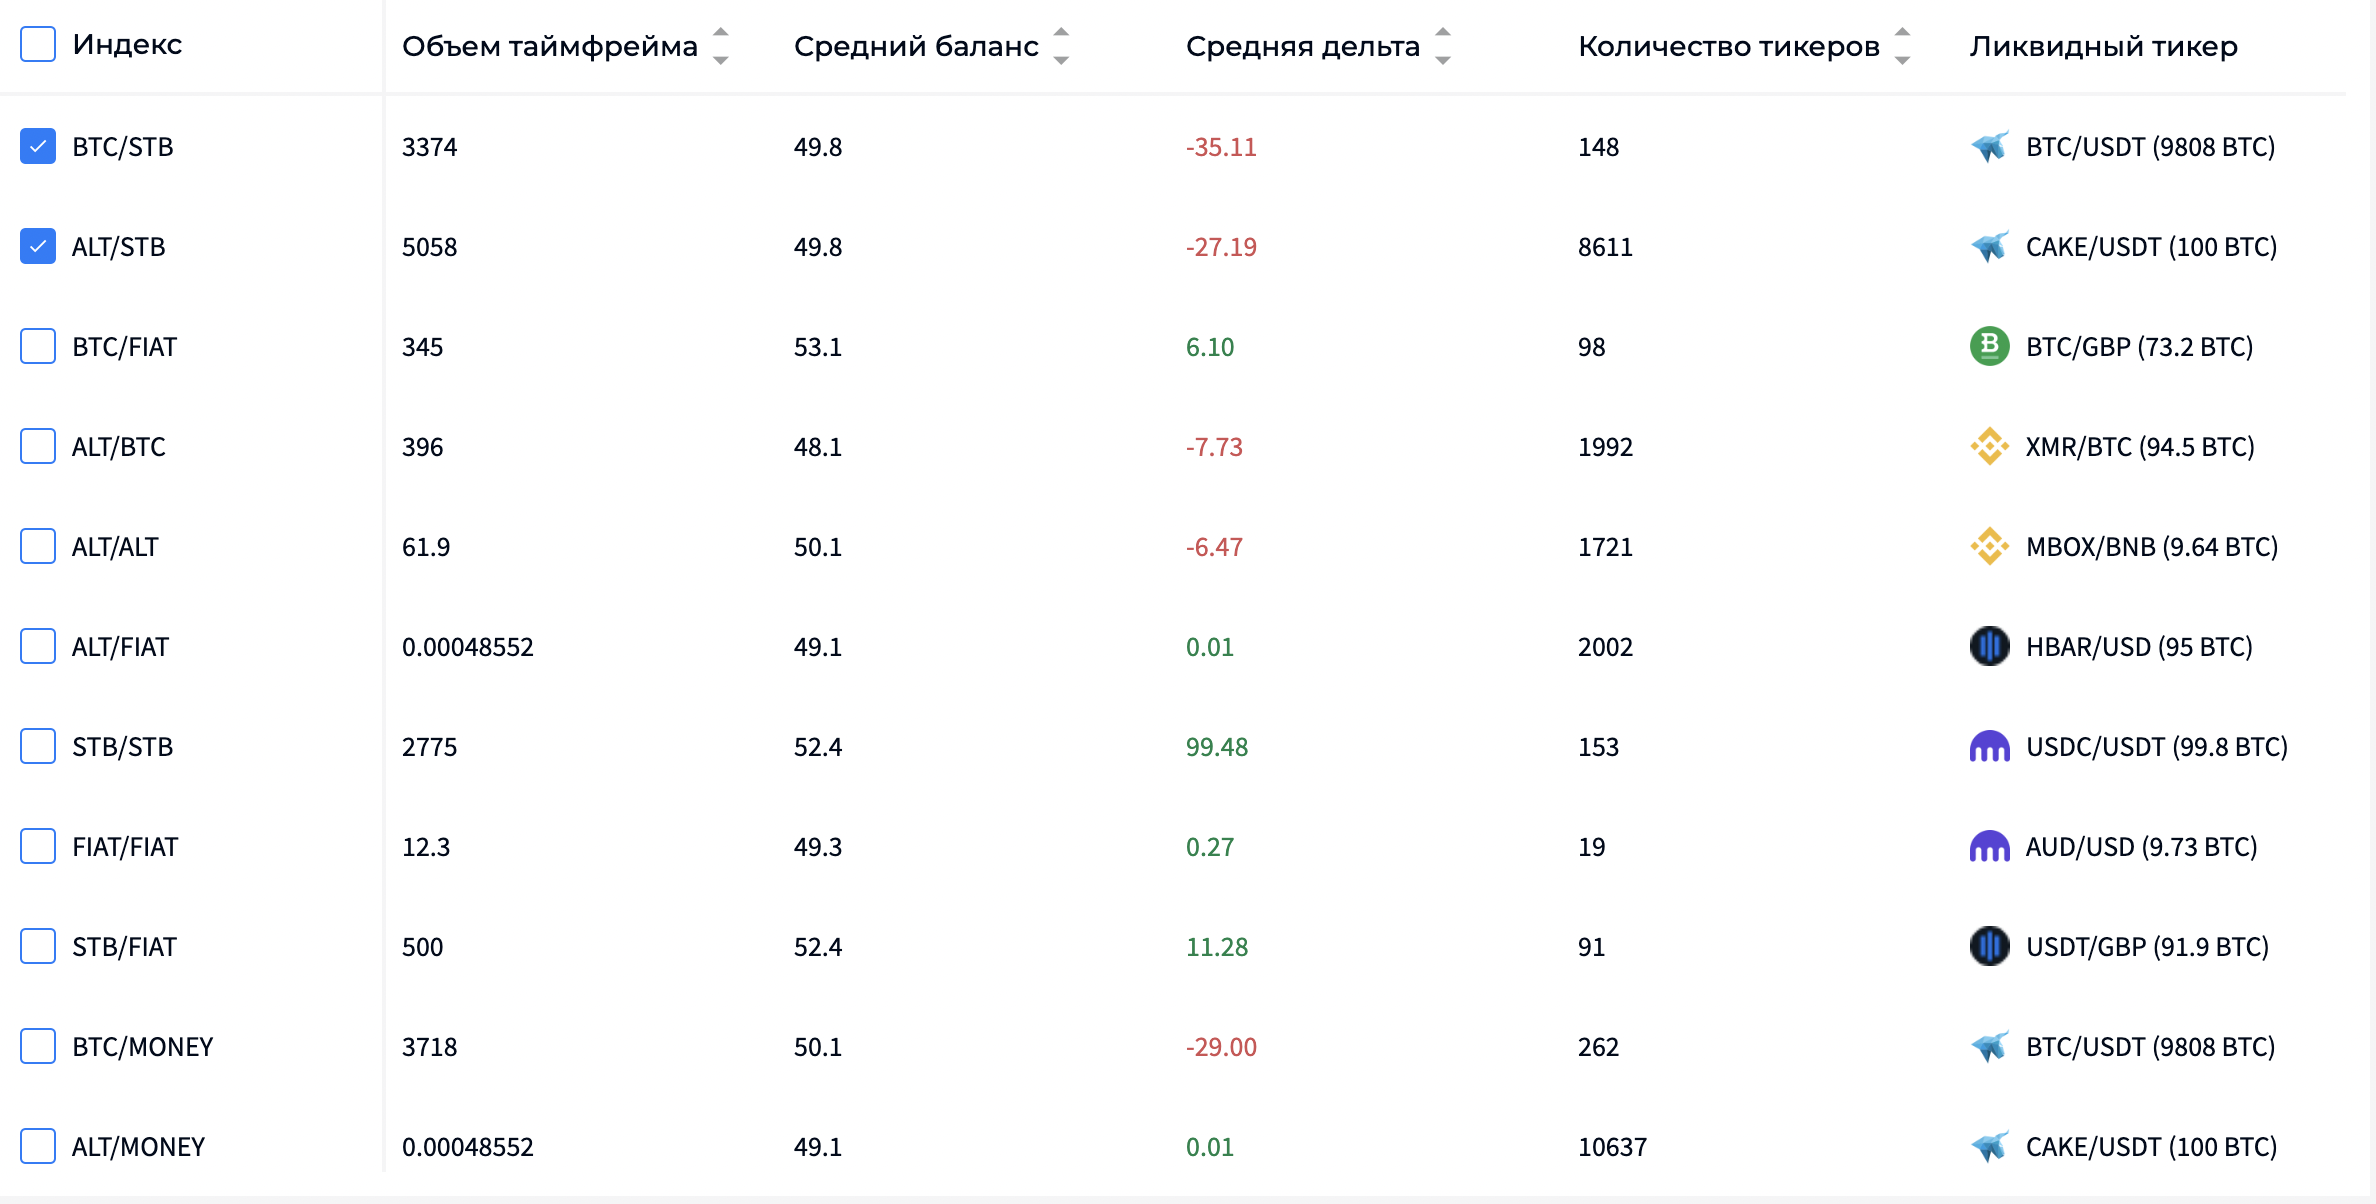The width and height of the screenshot is (2376, 1204).
Task: Open the XMR/BTC (94.5 BTC) ticker link
Action: pyautogui.click(x=2140, y=447)
